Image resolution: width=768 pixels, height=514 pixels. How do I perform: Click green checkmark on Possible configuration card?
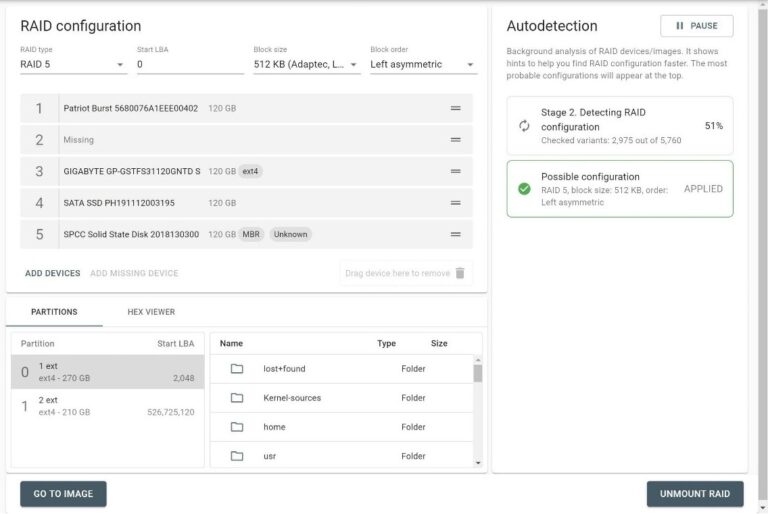coord(524,188)
